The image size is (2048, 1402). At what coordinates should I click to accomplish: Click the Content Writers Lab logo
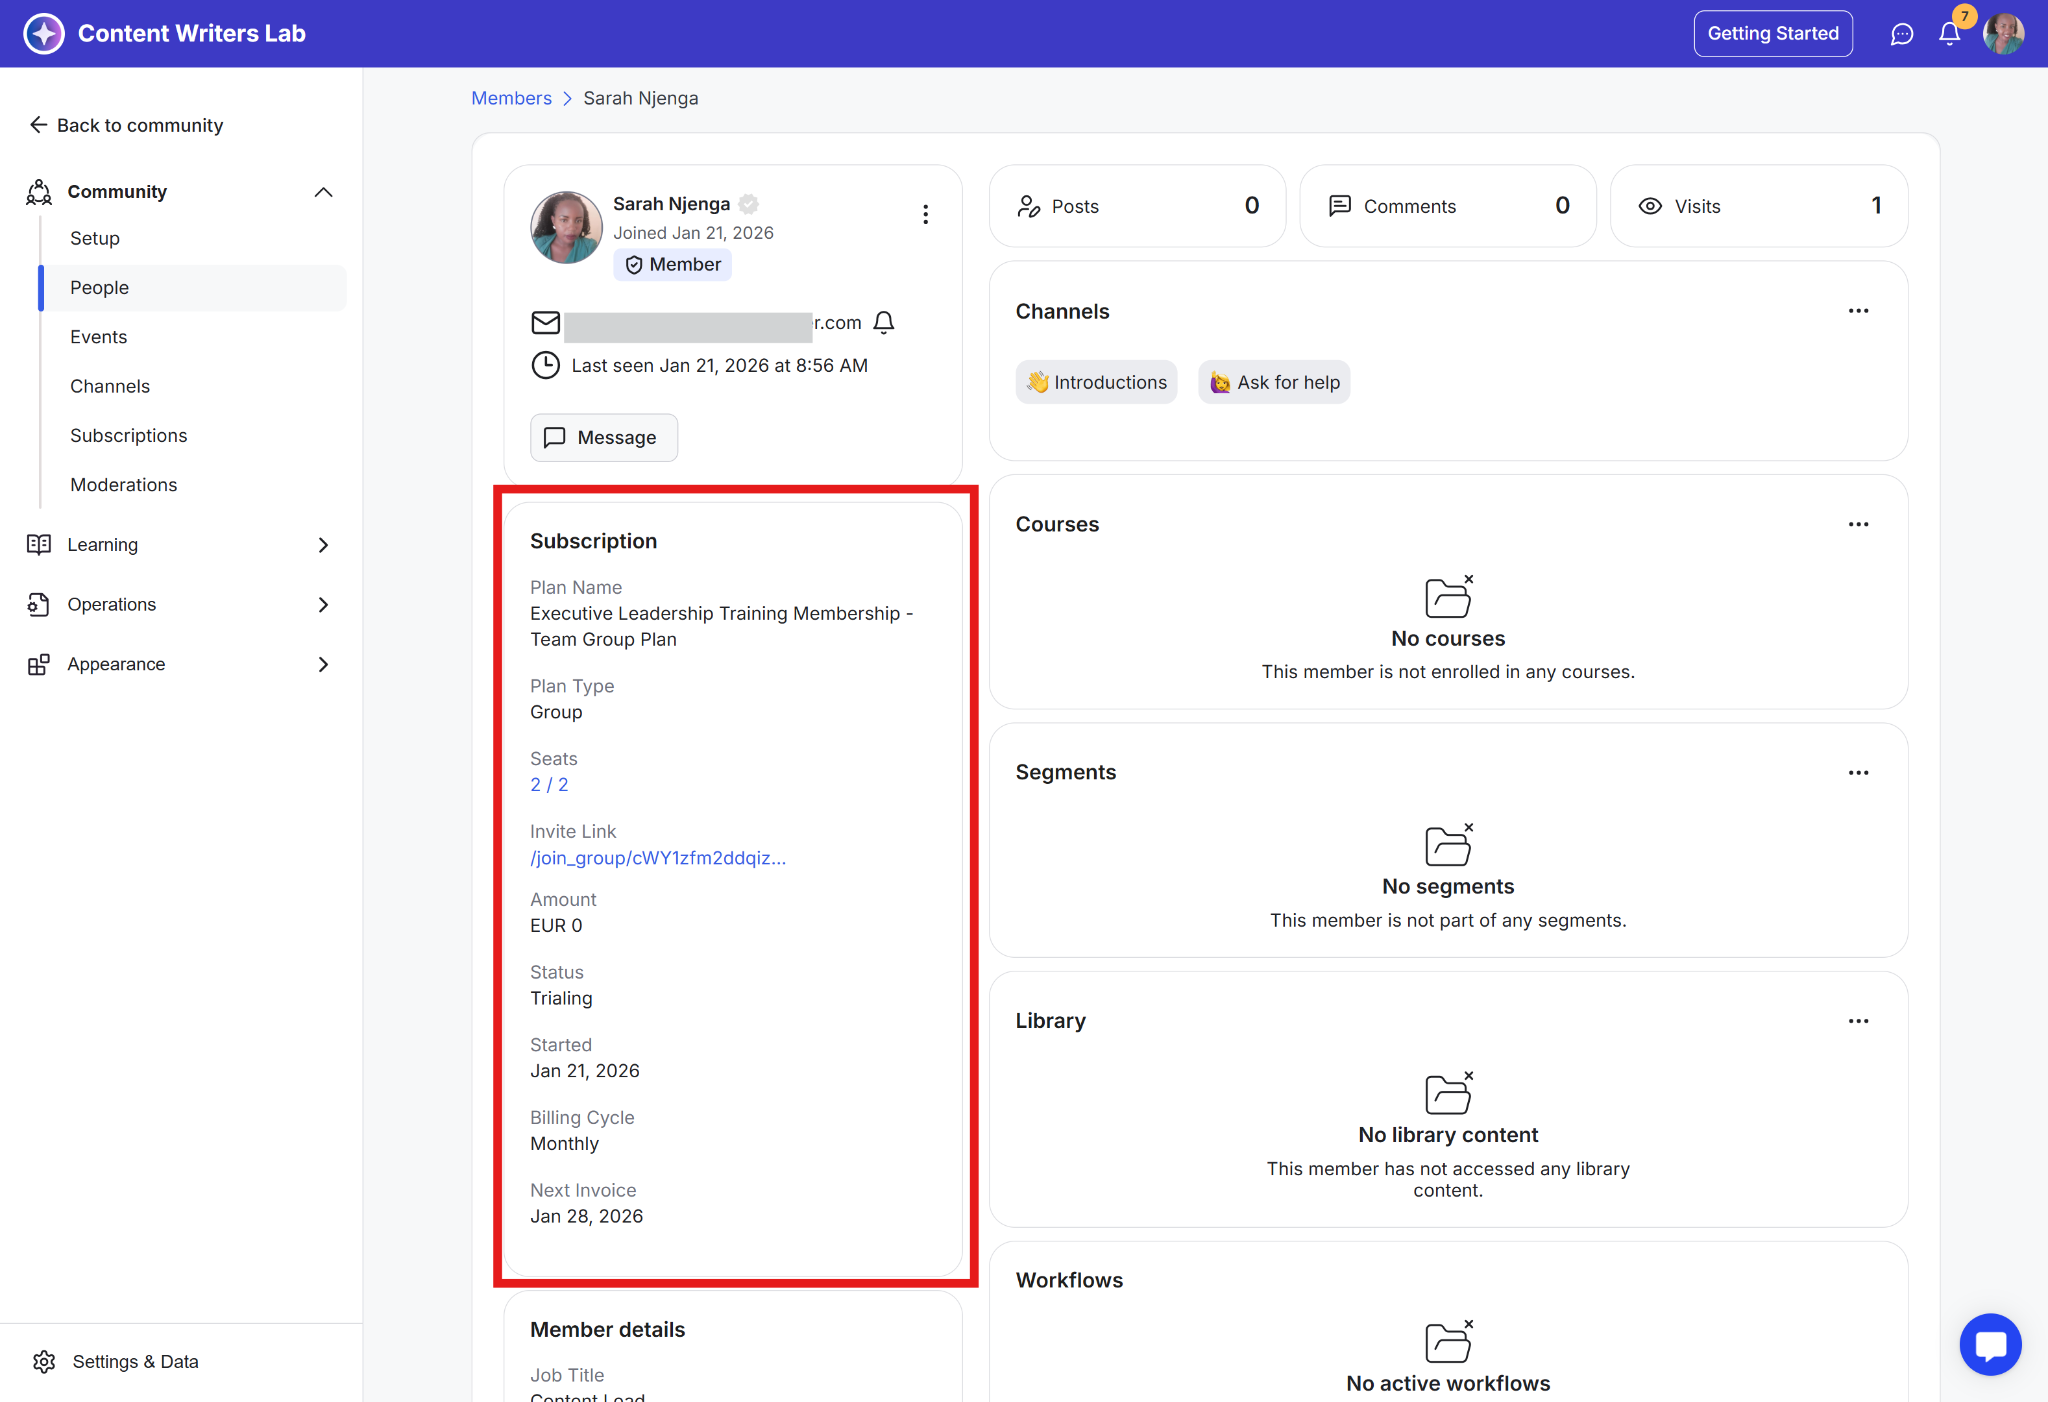coord(44,34)
